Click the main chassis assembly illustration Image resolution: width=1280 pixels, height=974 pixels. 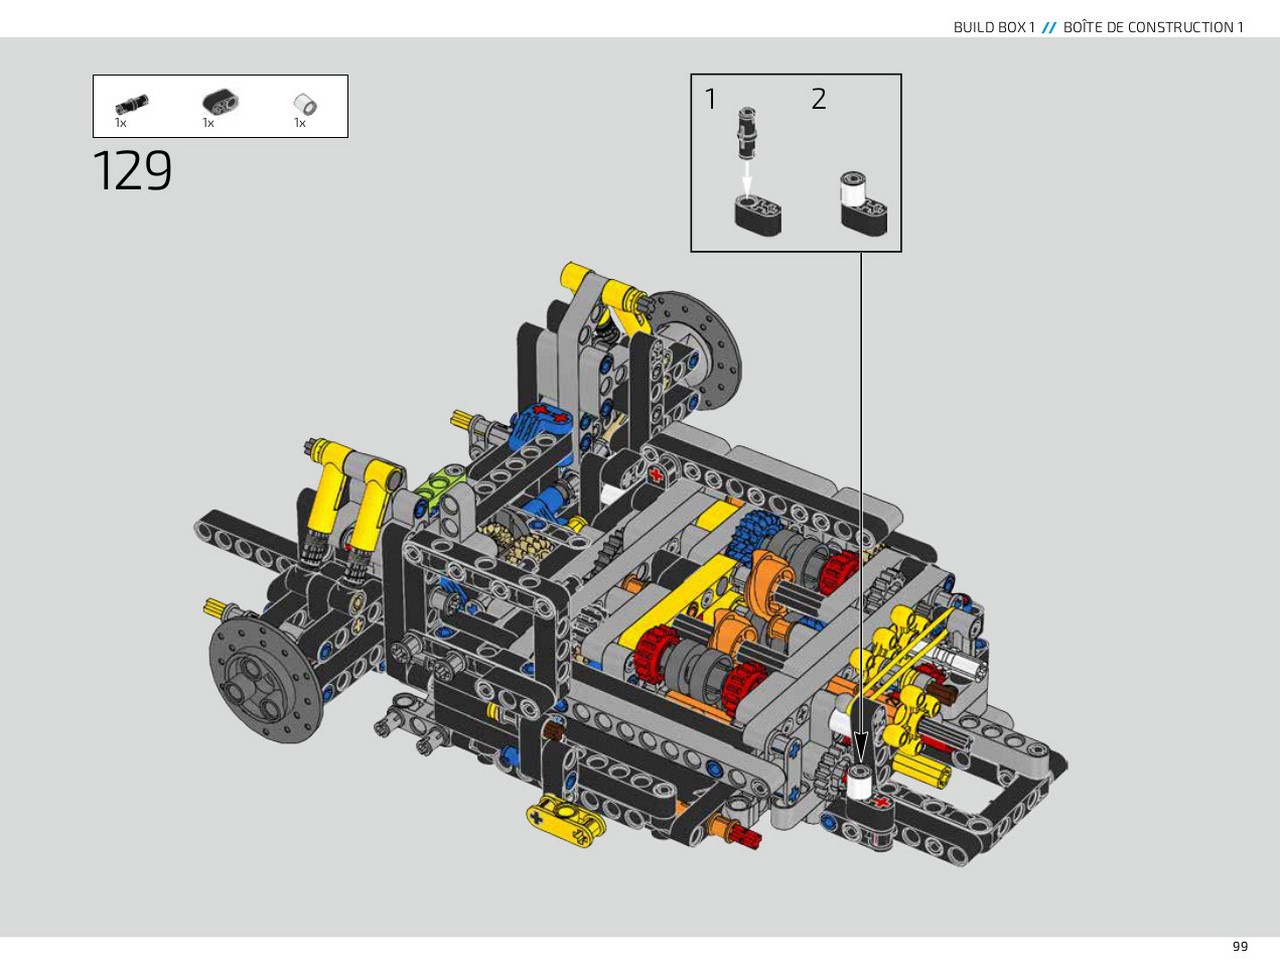(x=632, y=565)
